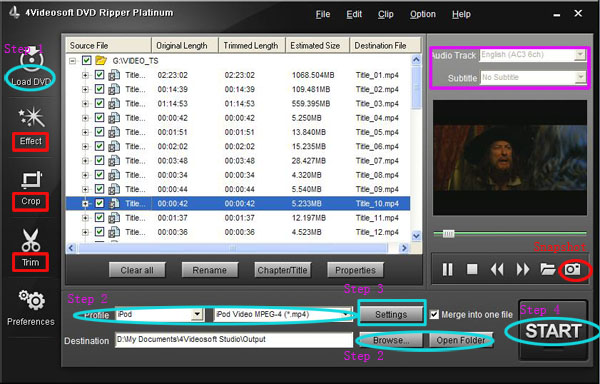Open snapshot folder icon
This screenshot has width=600, height=384.
(548, 269)
